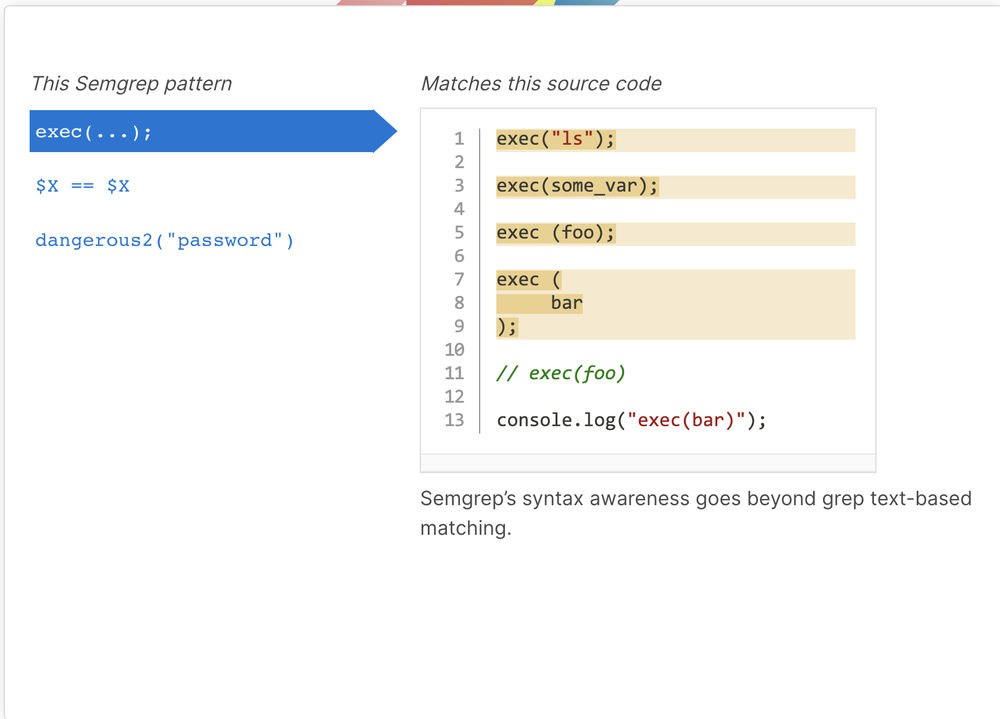Click 'This Semgrep pattern' heading
1000x719 pixels.
click(x=131, y=84)
